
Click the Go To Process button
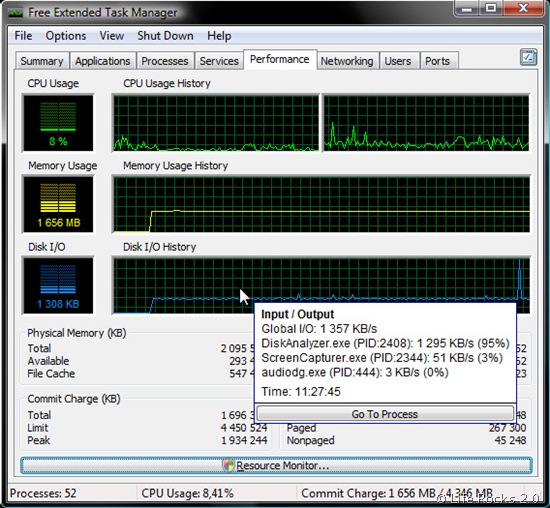pyautogui.click(x=385, y=414)
